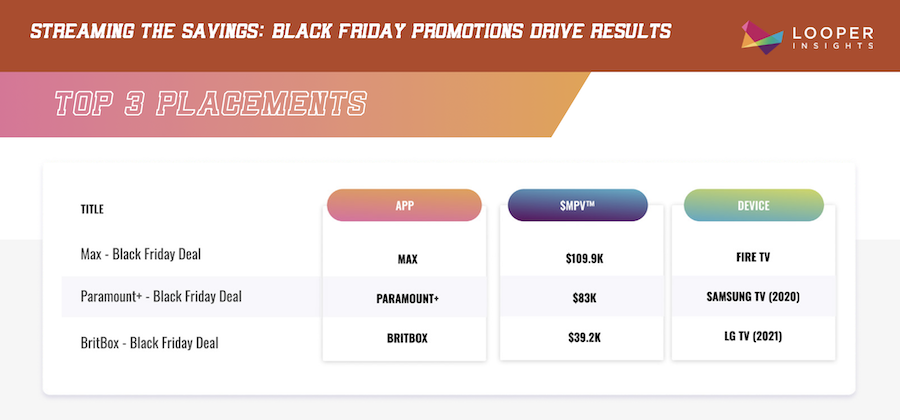This screenshot has height=420, width=900.
Task: Click the Top 3 Placements heading banner
Action: pyautogui.click(x=211, y=104)
